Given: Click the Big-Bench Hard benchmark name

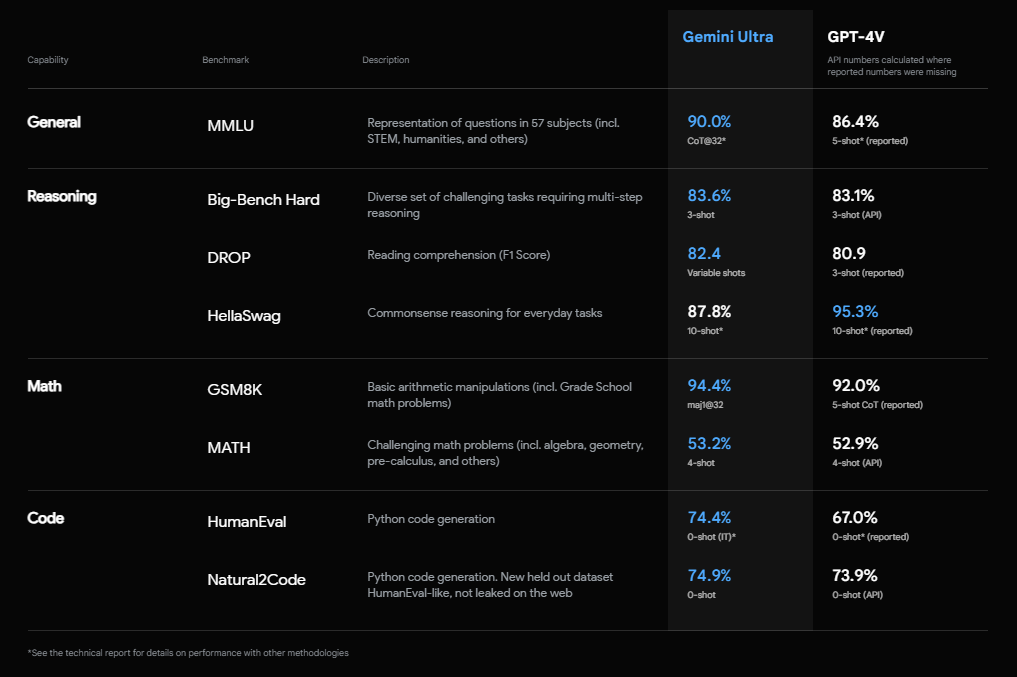Looking at the screenshot, I should pos(263,200).
